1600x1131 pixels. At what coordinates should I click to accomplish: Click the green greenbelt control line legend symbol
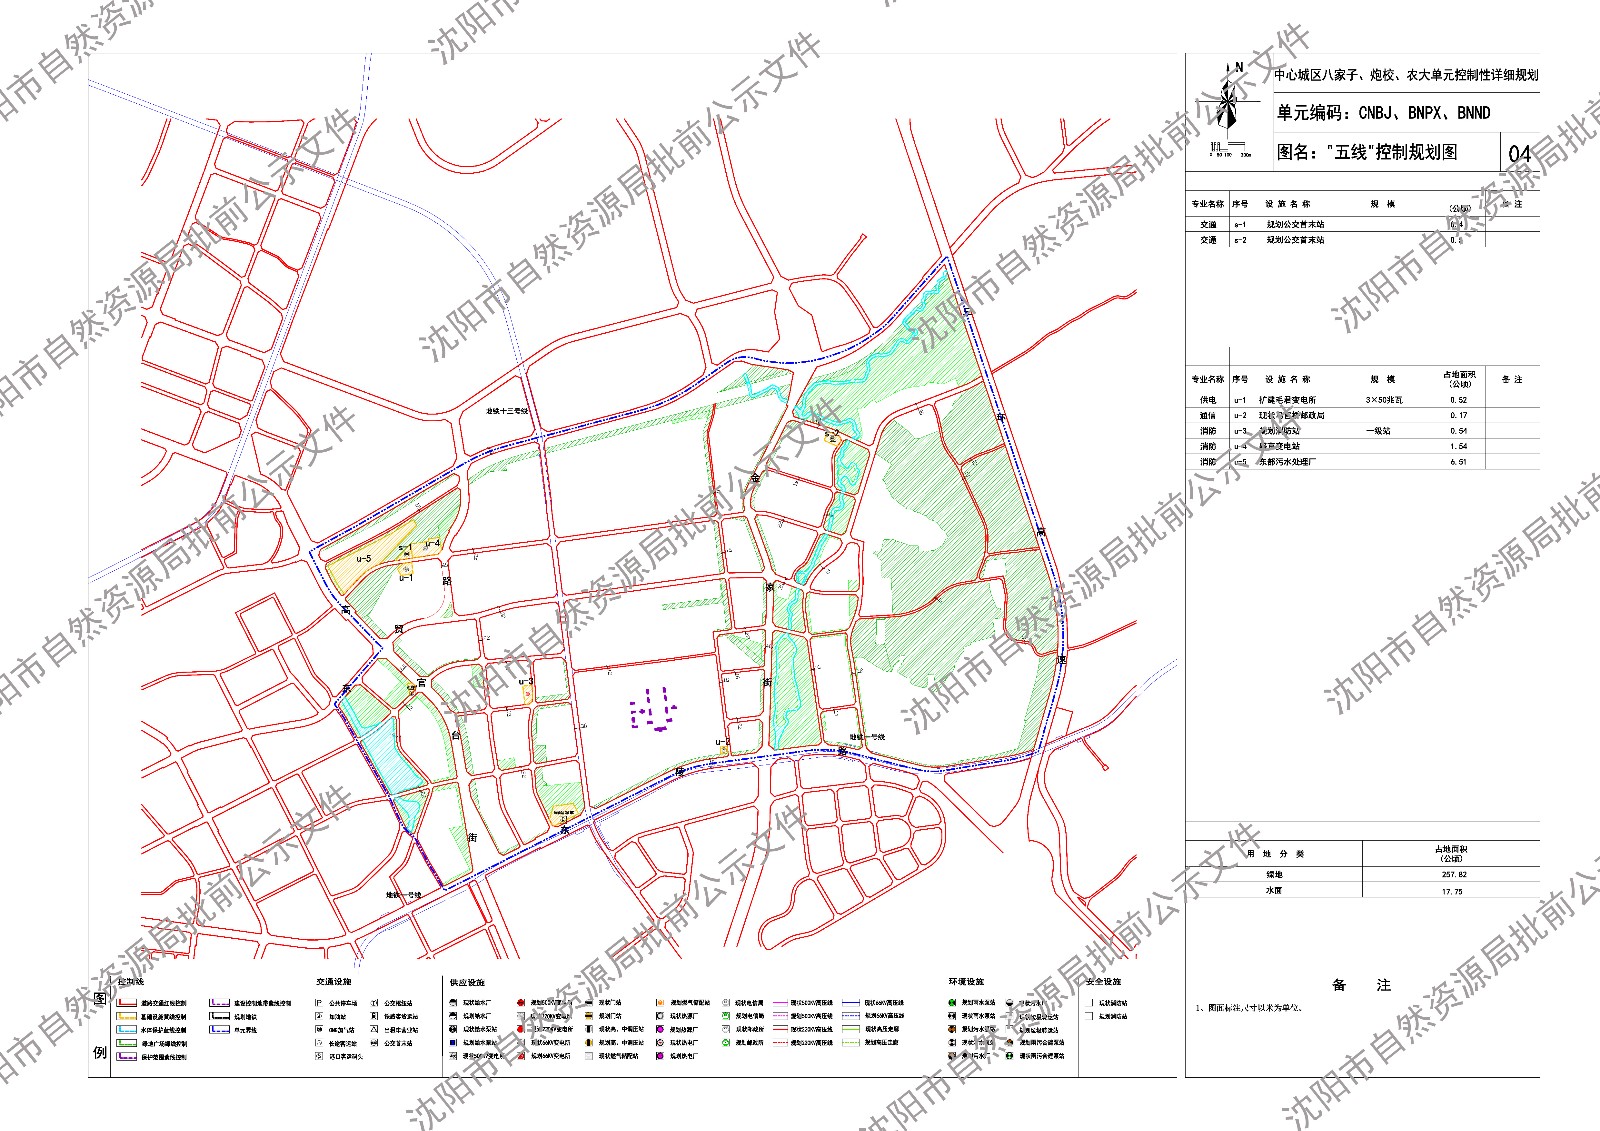[x=127, y=1044]
